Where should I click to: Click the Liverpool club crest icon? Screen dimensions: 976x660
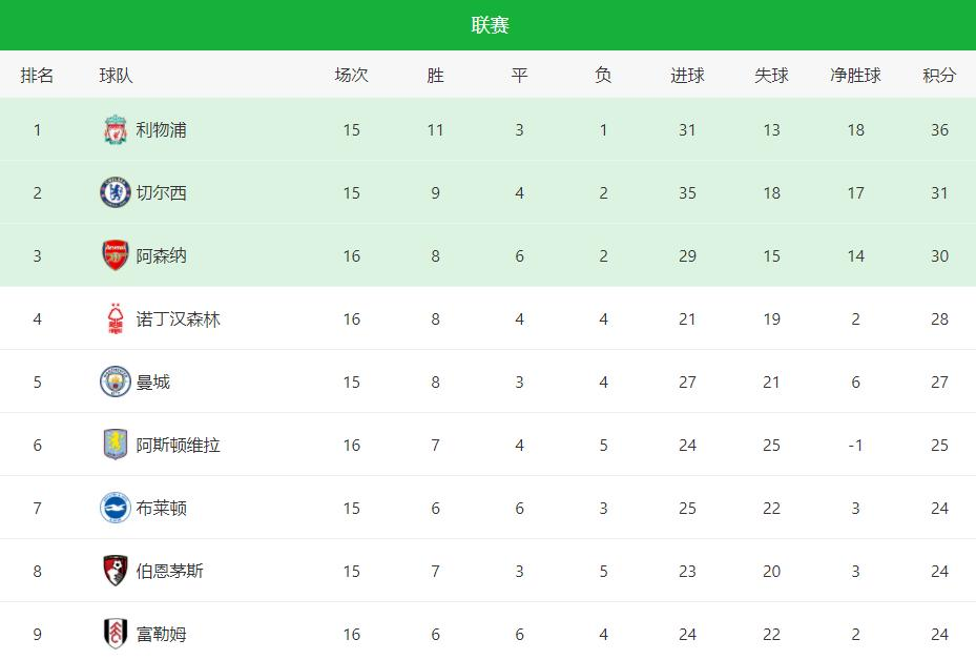(116, 130)
